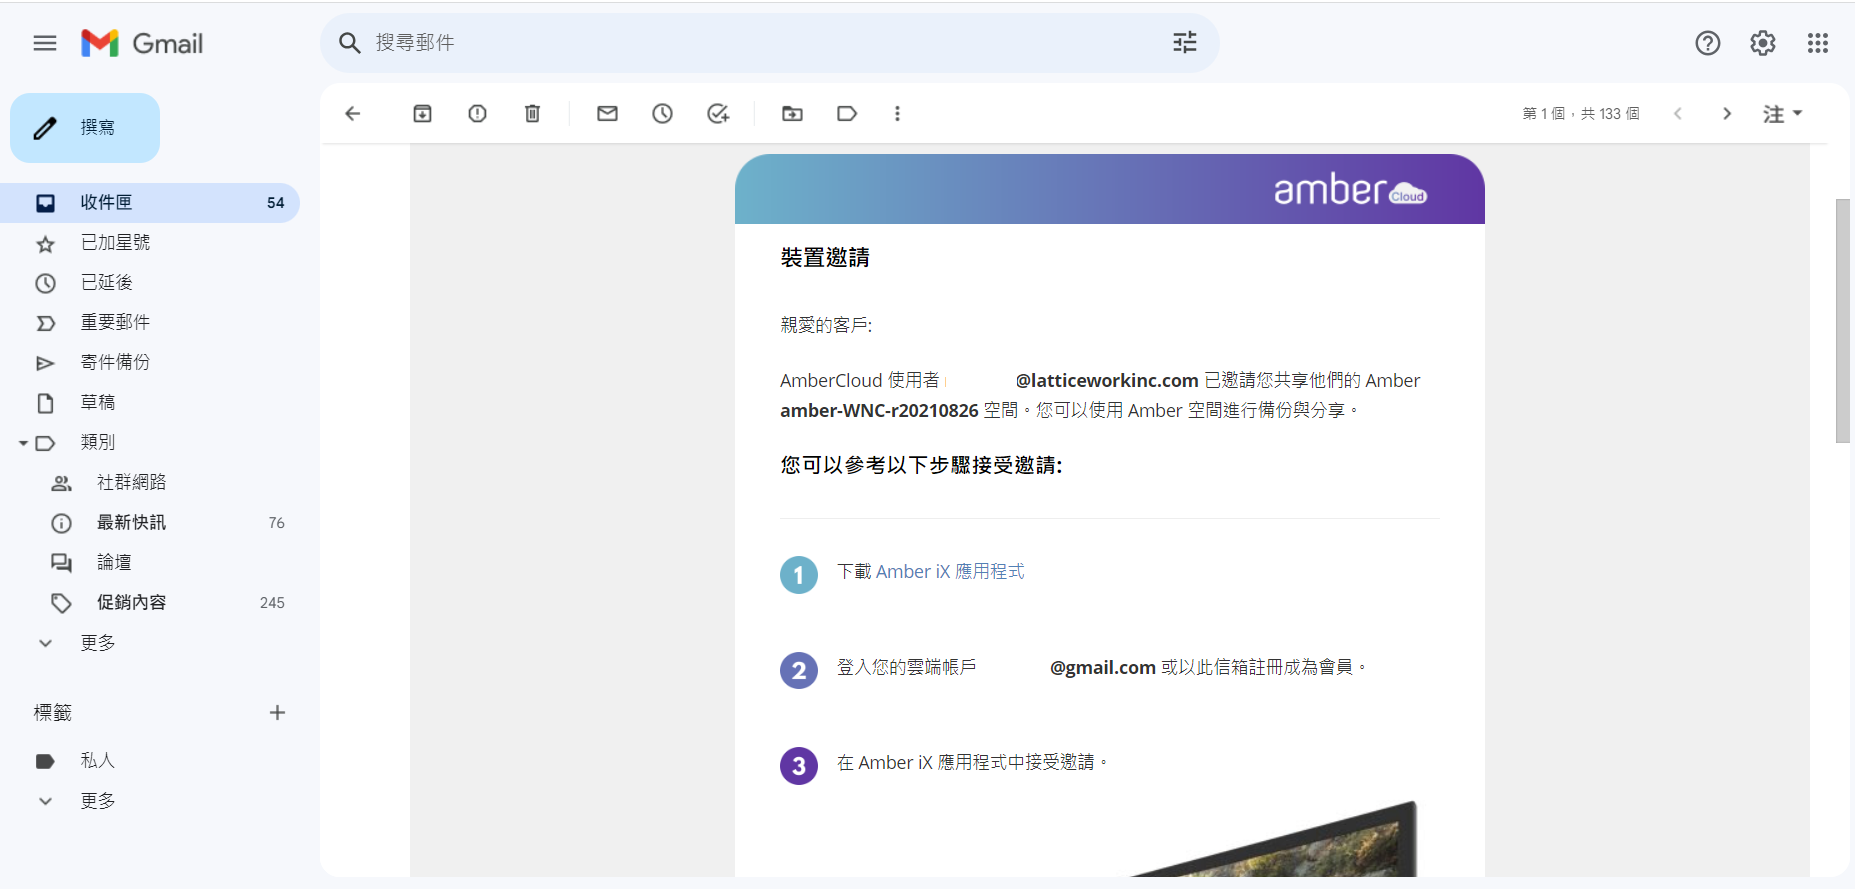Open the more options three-dot menu

coord(897,113)
